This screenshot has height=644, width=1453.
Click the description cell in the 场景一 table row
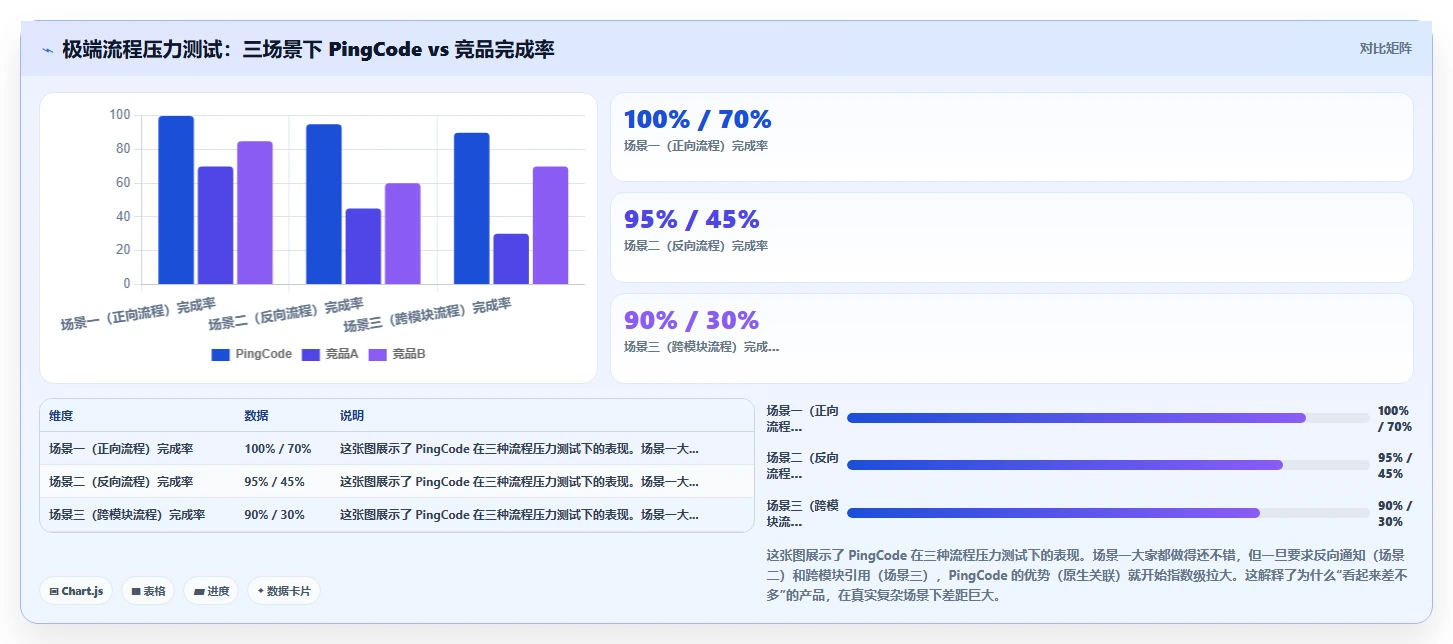point(519,449)
